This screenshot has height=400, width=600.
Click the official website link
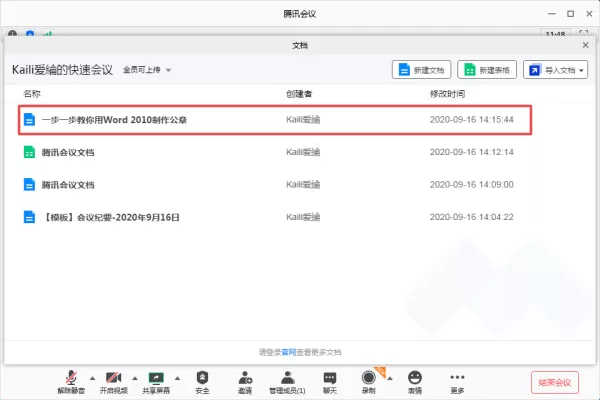289,352
